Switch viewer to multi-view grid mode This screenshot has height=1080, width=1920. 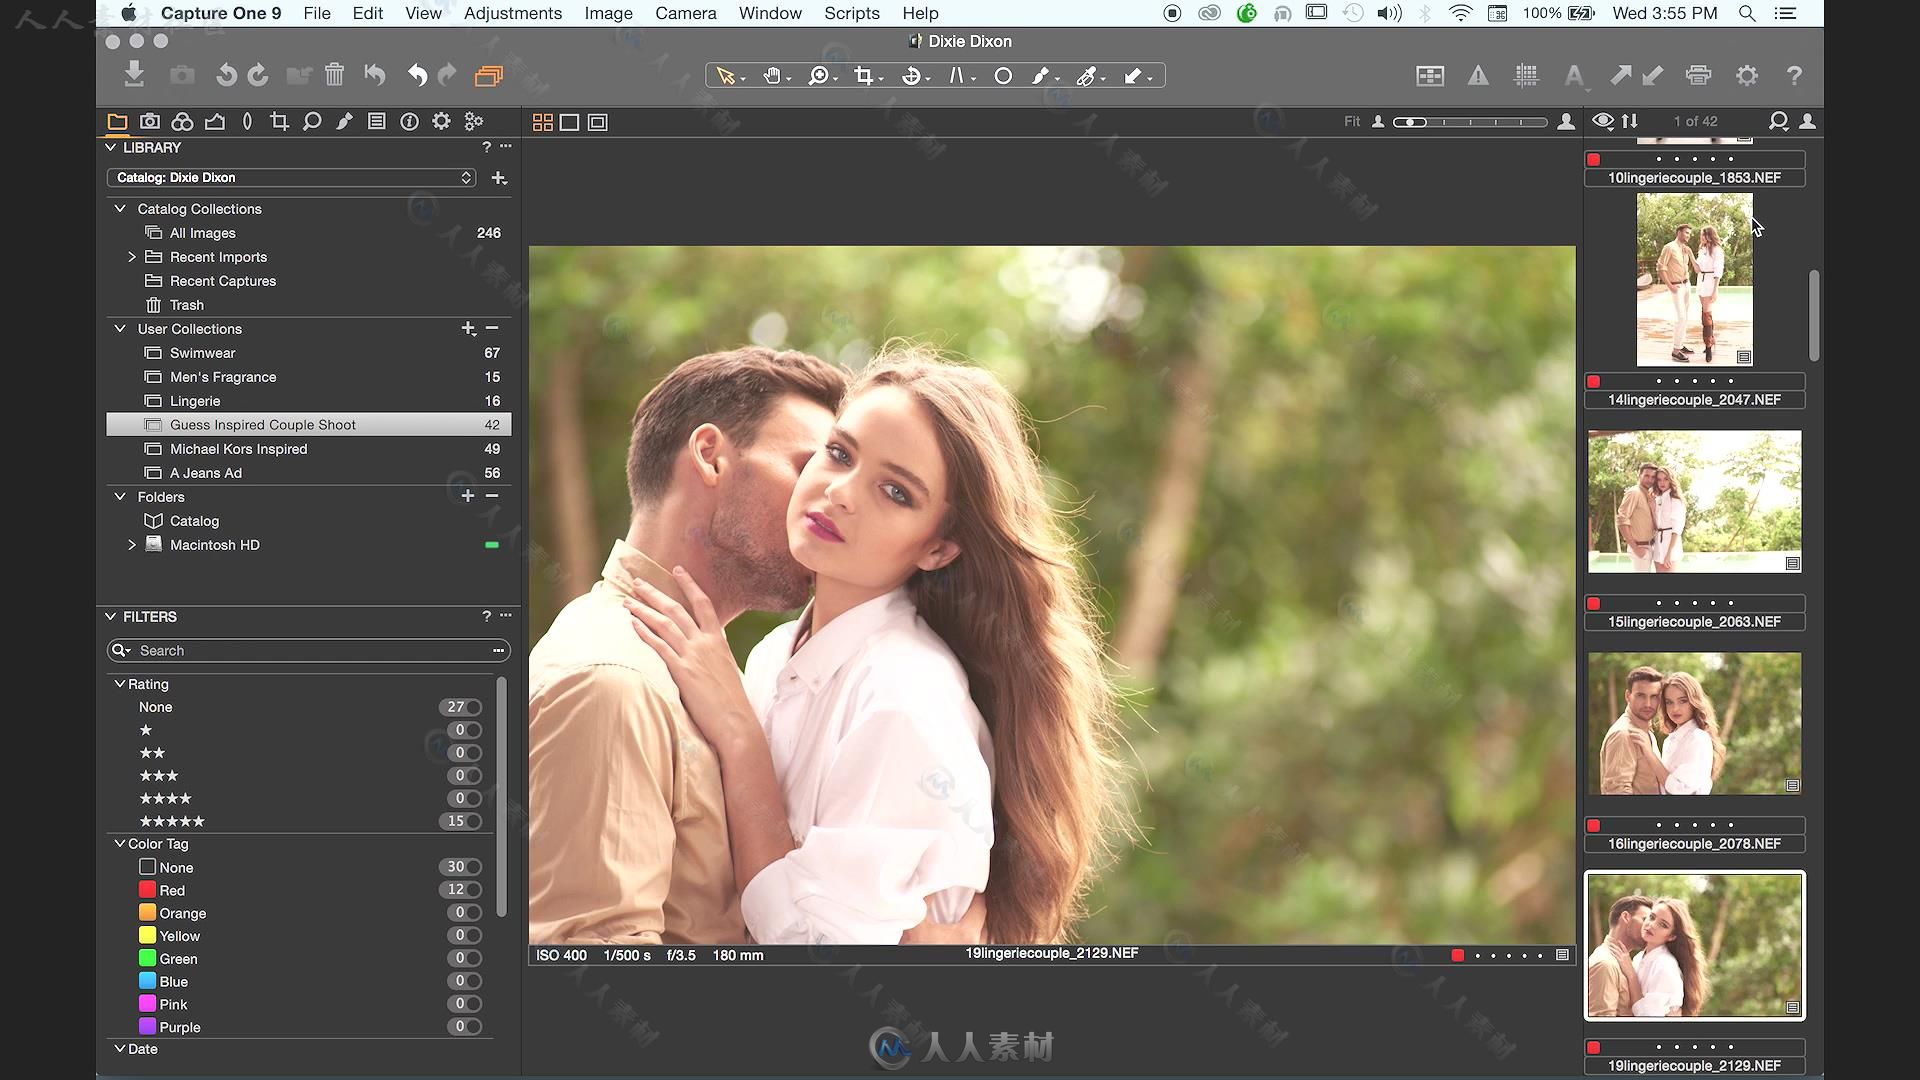pyautogui.click(x=542, y=122)
